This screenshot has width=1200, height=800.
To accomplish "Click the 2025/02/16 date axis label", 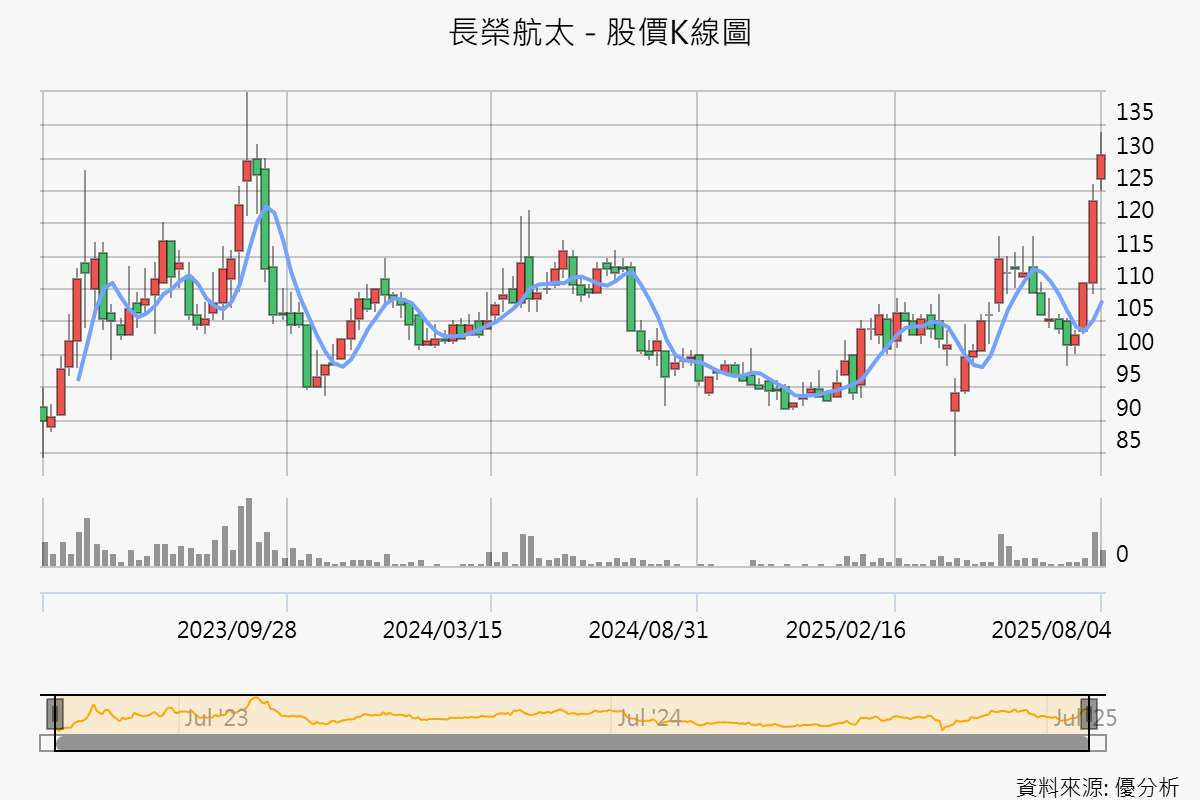I will point(845,630).
